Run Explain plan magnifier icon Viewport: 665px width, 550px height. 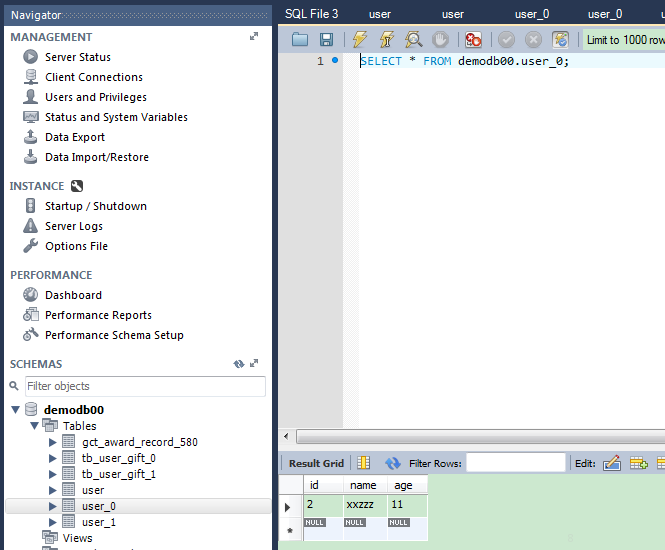(x=414, y=39)
